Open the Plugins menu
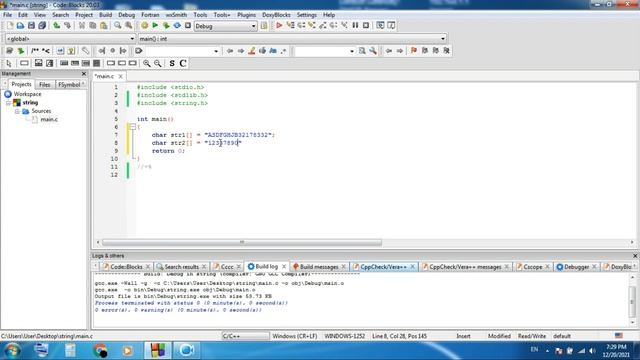Viewport: 640px width, 360px height. (246, 15)
